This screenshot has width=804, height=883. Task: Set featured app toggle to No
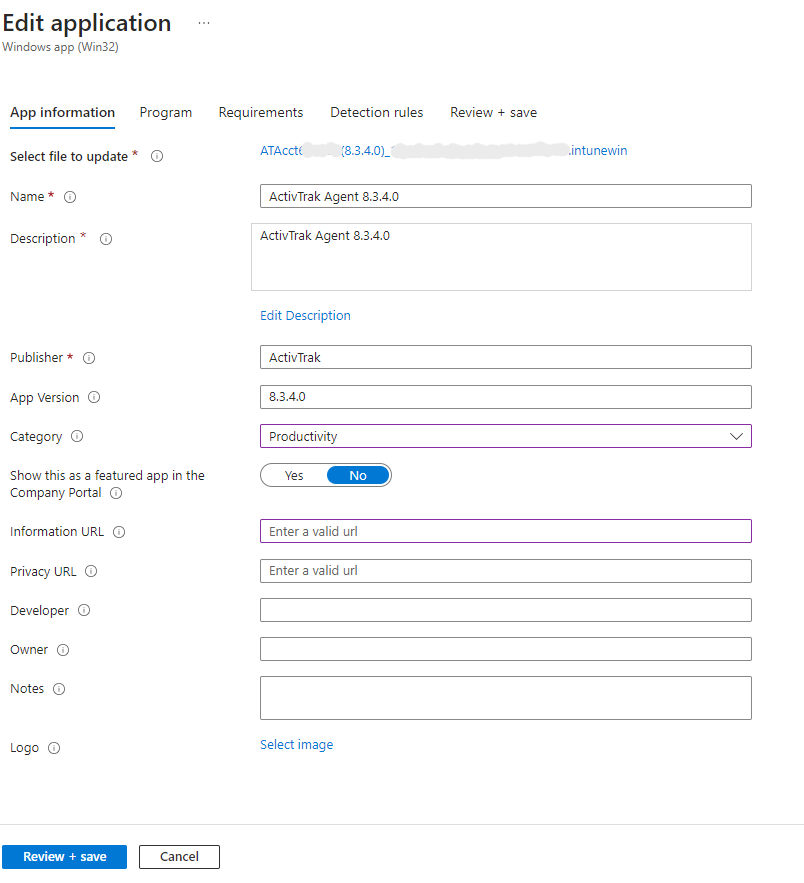click(x=358, y=476)
